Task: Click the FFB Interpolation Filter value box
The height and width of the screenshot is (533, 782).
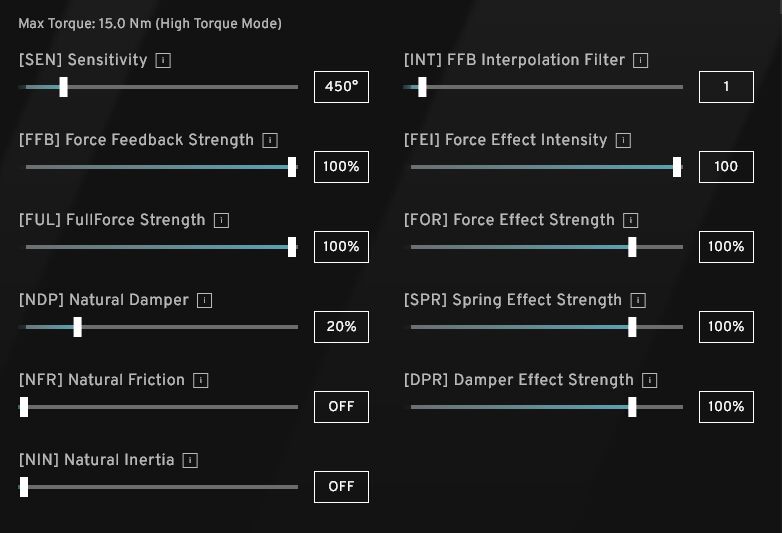Action: click(726, 87)
